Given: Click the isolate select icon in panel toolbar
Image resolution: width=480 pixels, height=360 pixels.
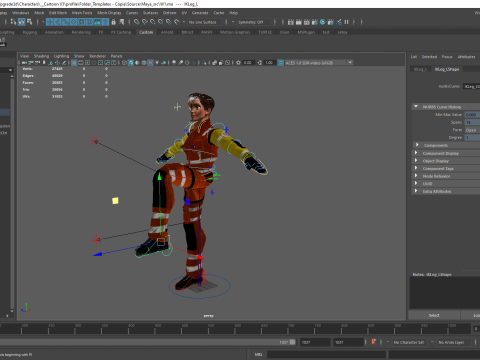Looking at the screenshot, I should click(x=204, y=63).
